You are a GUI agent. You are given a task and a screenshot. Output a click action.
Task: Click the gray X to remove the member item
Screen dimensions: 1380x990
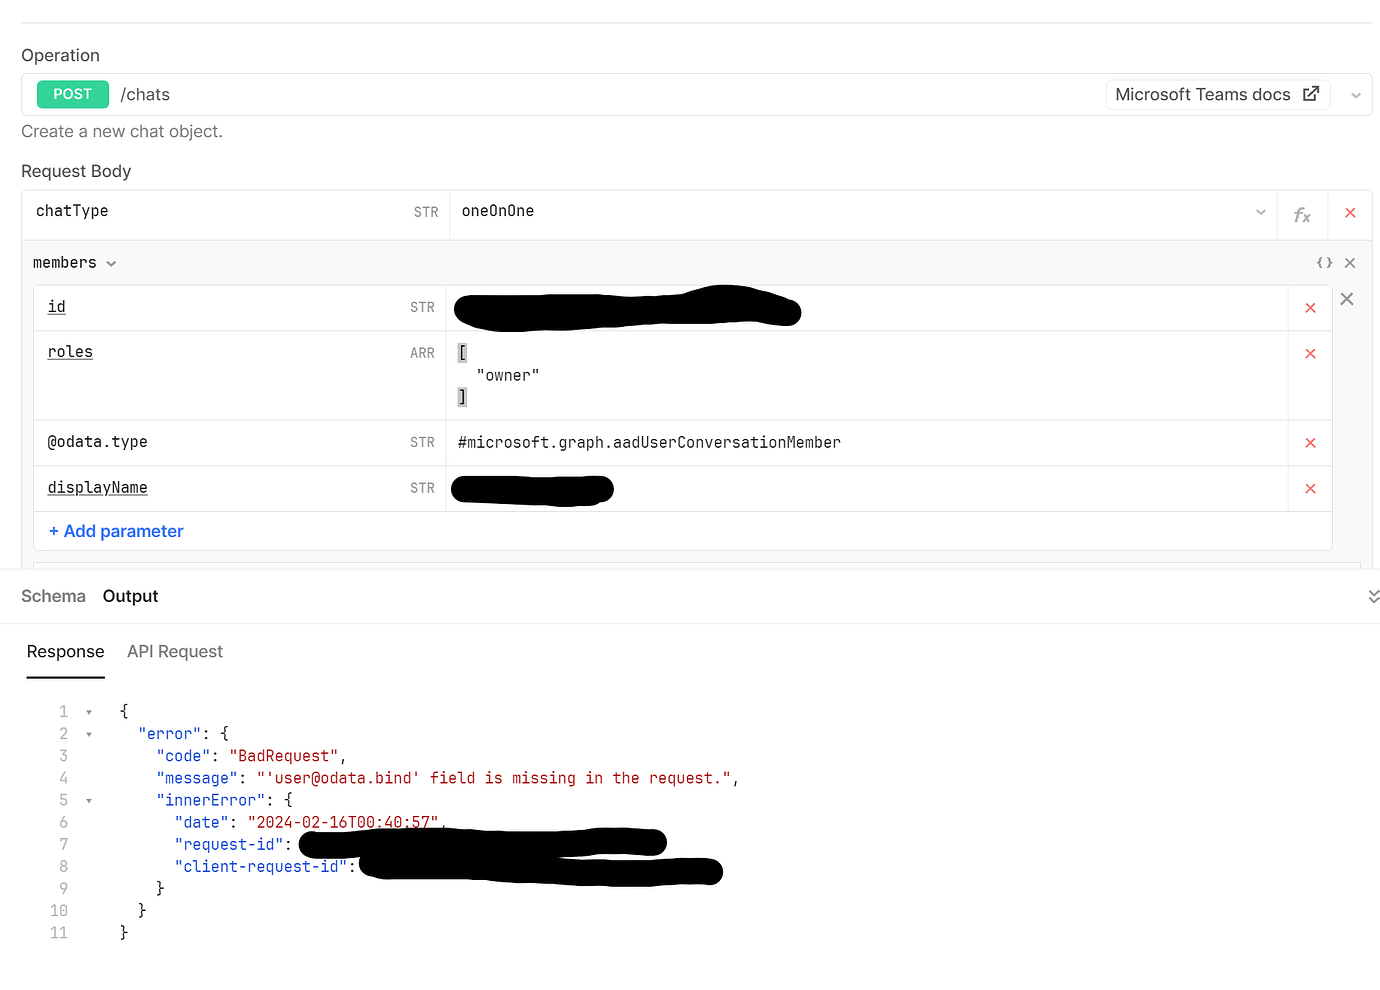coord(1347,298)
